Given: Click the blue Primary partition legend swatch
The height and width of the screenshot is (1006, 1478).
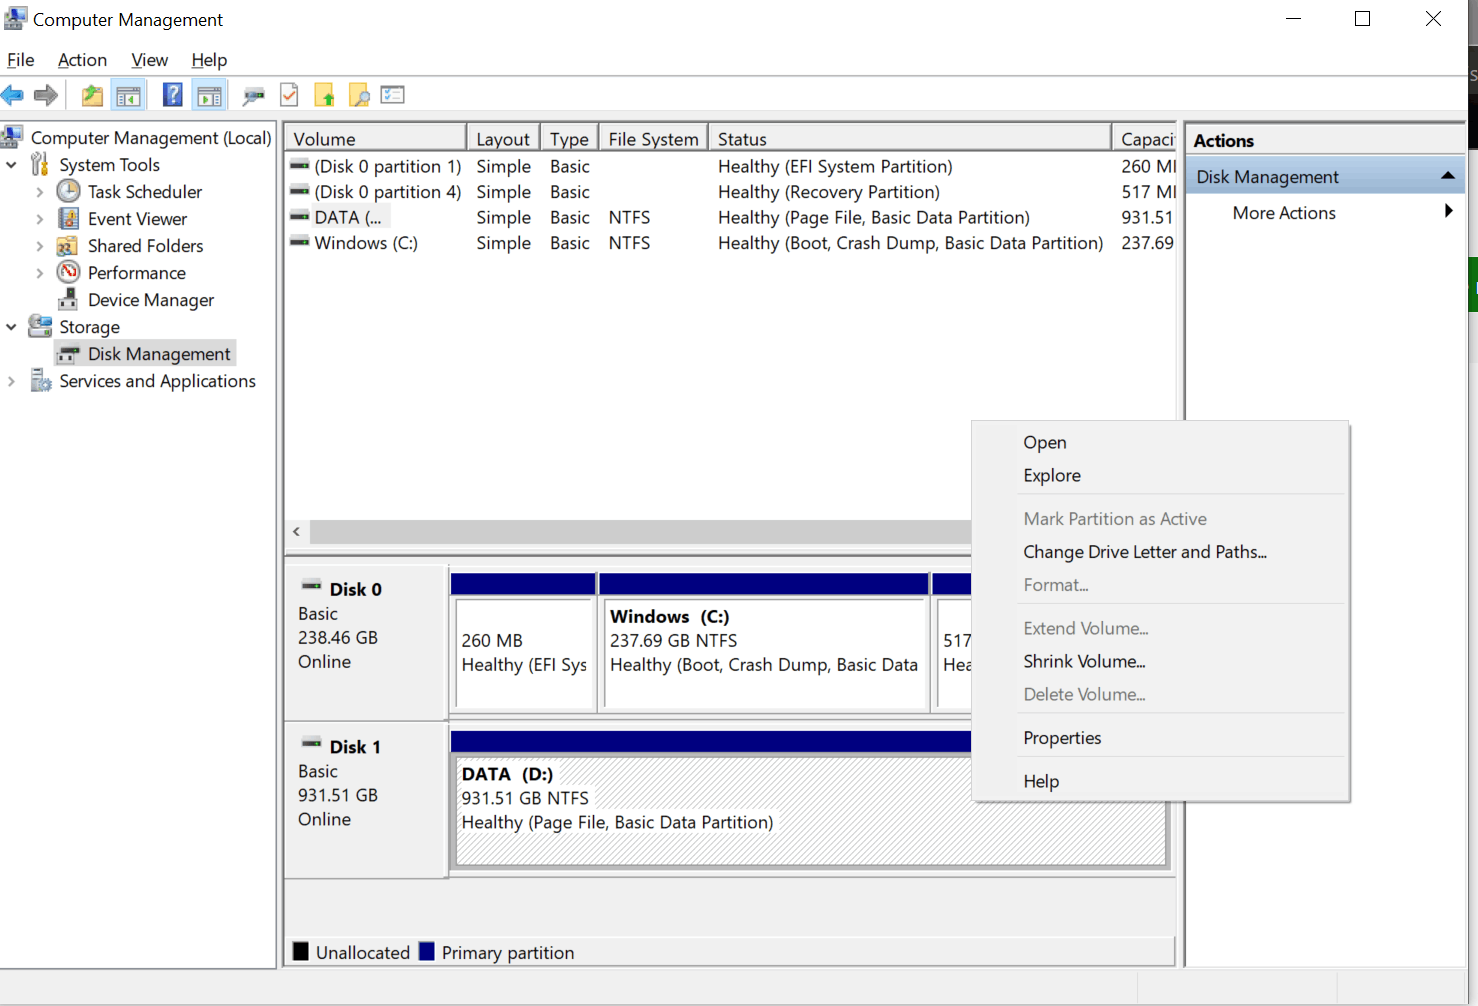Looking at the screenshot, I should coord(427,951).
